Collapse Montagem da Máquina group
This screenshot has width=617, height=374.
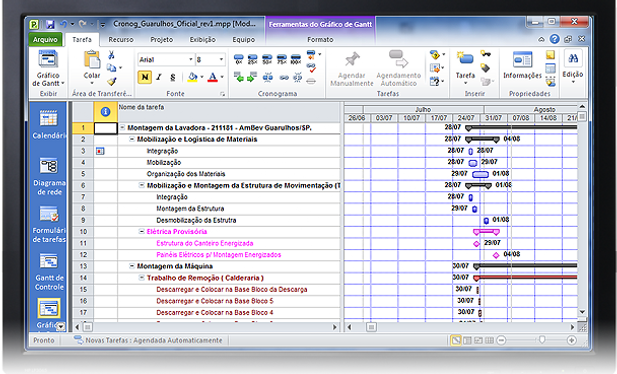point(132,266)
